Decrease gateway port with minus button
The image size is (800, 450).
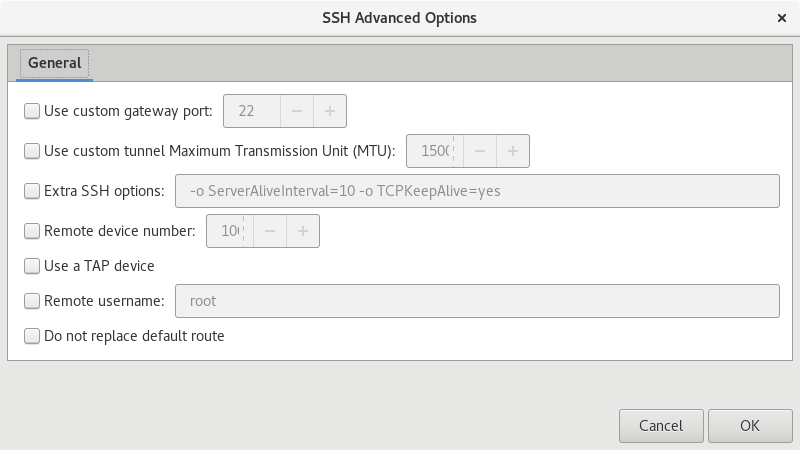(298, 111)
